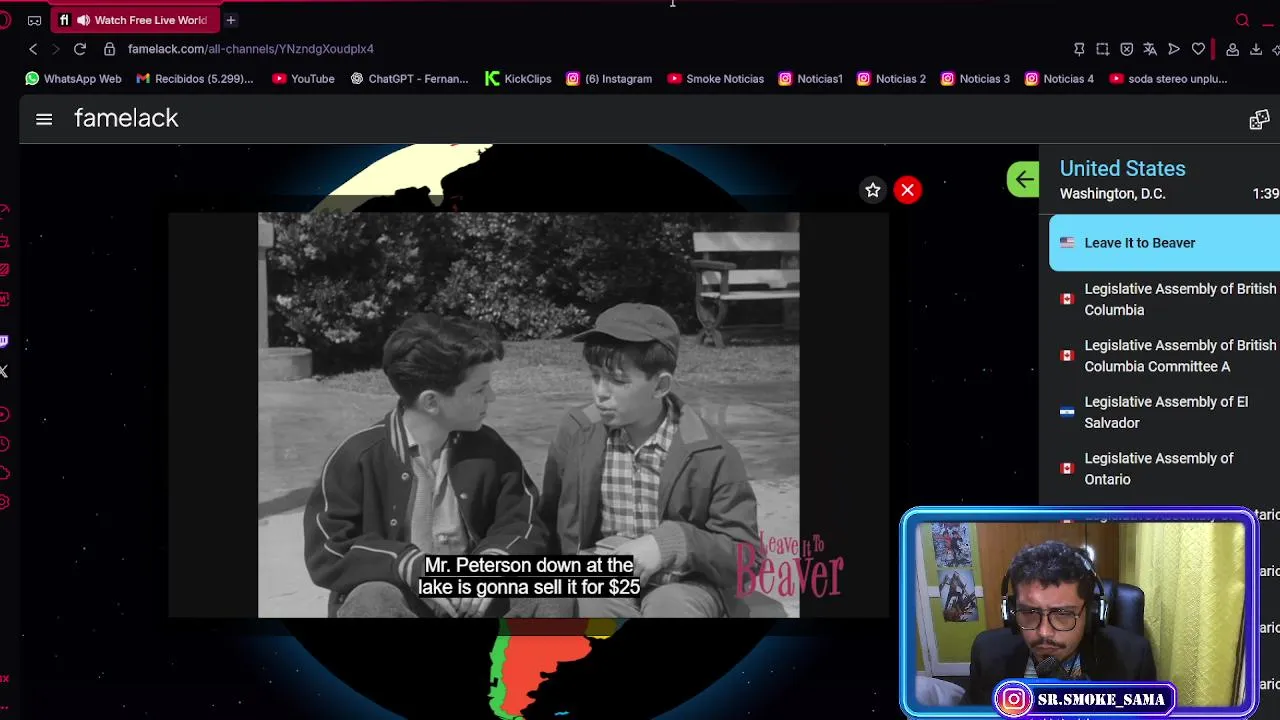Click the famelack logo text
Image resolution: width=1280 pixels, height=720 pixels.
[126, 118]
